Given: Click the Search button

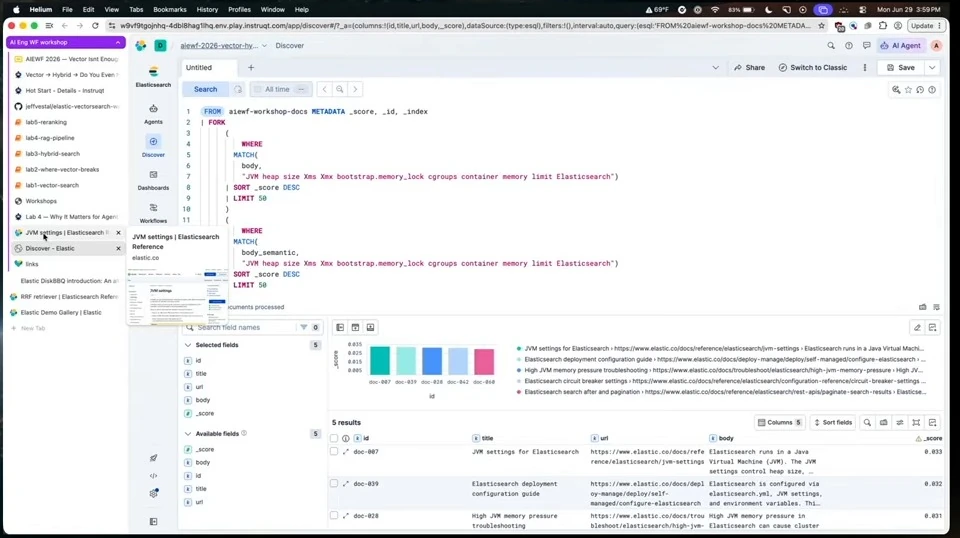Looking at the screenshot, I should (x=205, y=89).
